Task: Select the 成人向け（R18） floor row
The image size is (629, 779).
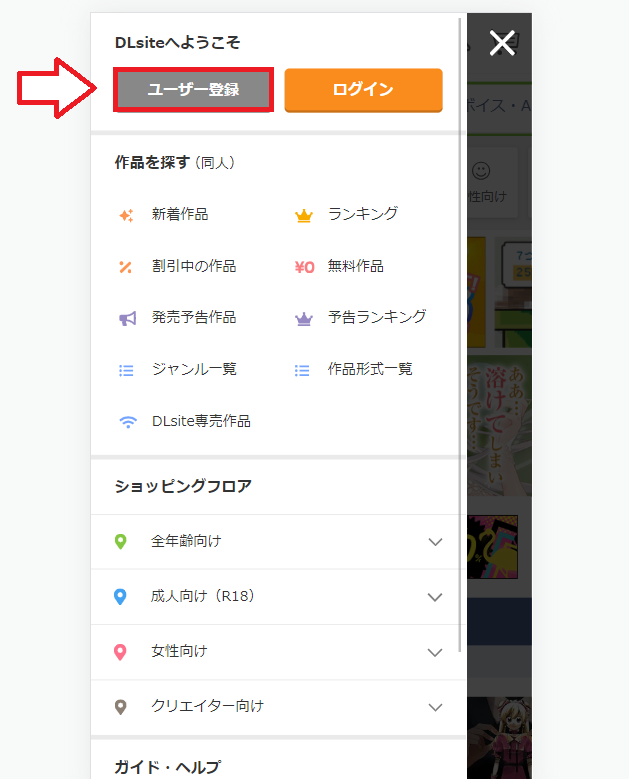Action: pos(276,597)
